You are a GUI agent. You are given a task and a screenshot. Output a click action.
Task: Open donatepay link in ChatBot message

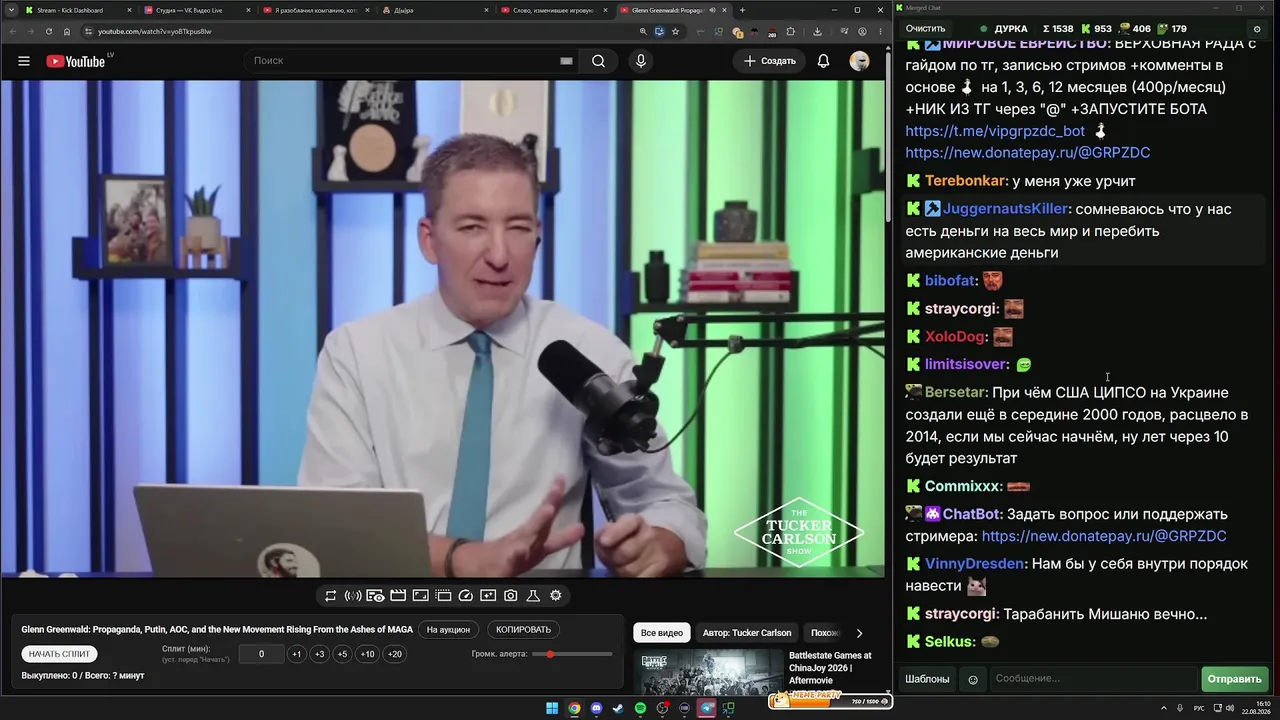pos(1104,536)
